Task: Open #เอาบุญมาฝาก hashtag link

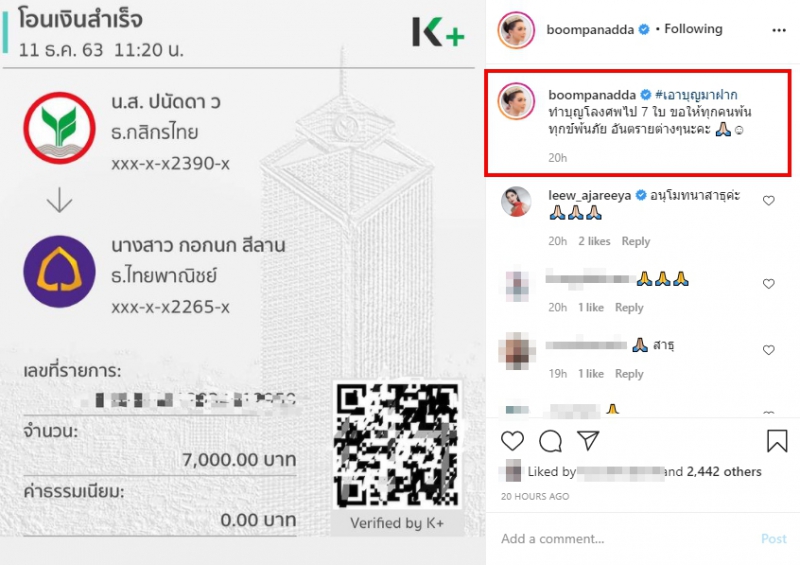Action: (x=696, y=94)
